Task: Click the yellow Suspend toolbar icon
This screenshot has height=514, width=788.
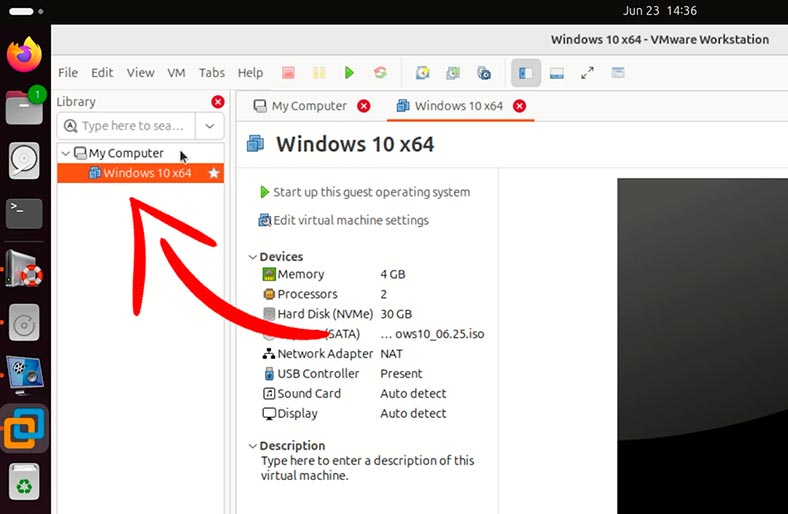Action: [319, 73]
